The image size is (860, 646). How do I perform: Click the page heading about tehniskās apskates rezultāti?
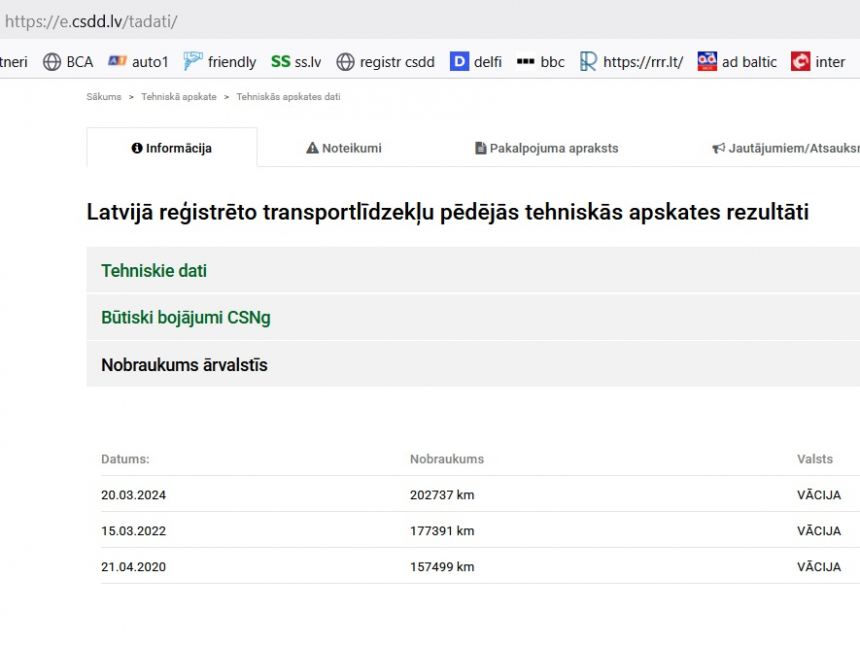coord(448,213)
